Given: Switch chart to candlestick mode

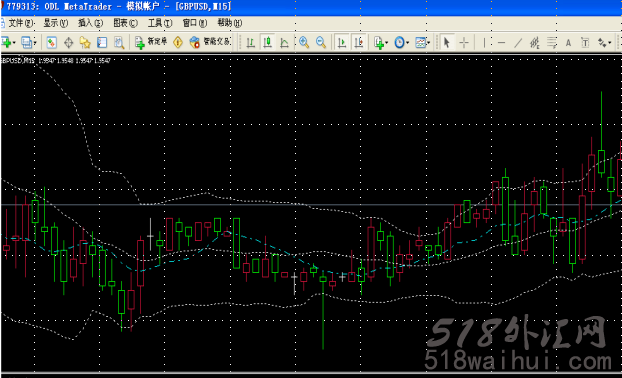Looking at the screenshot, I should (268, 42).
